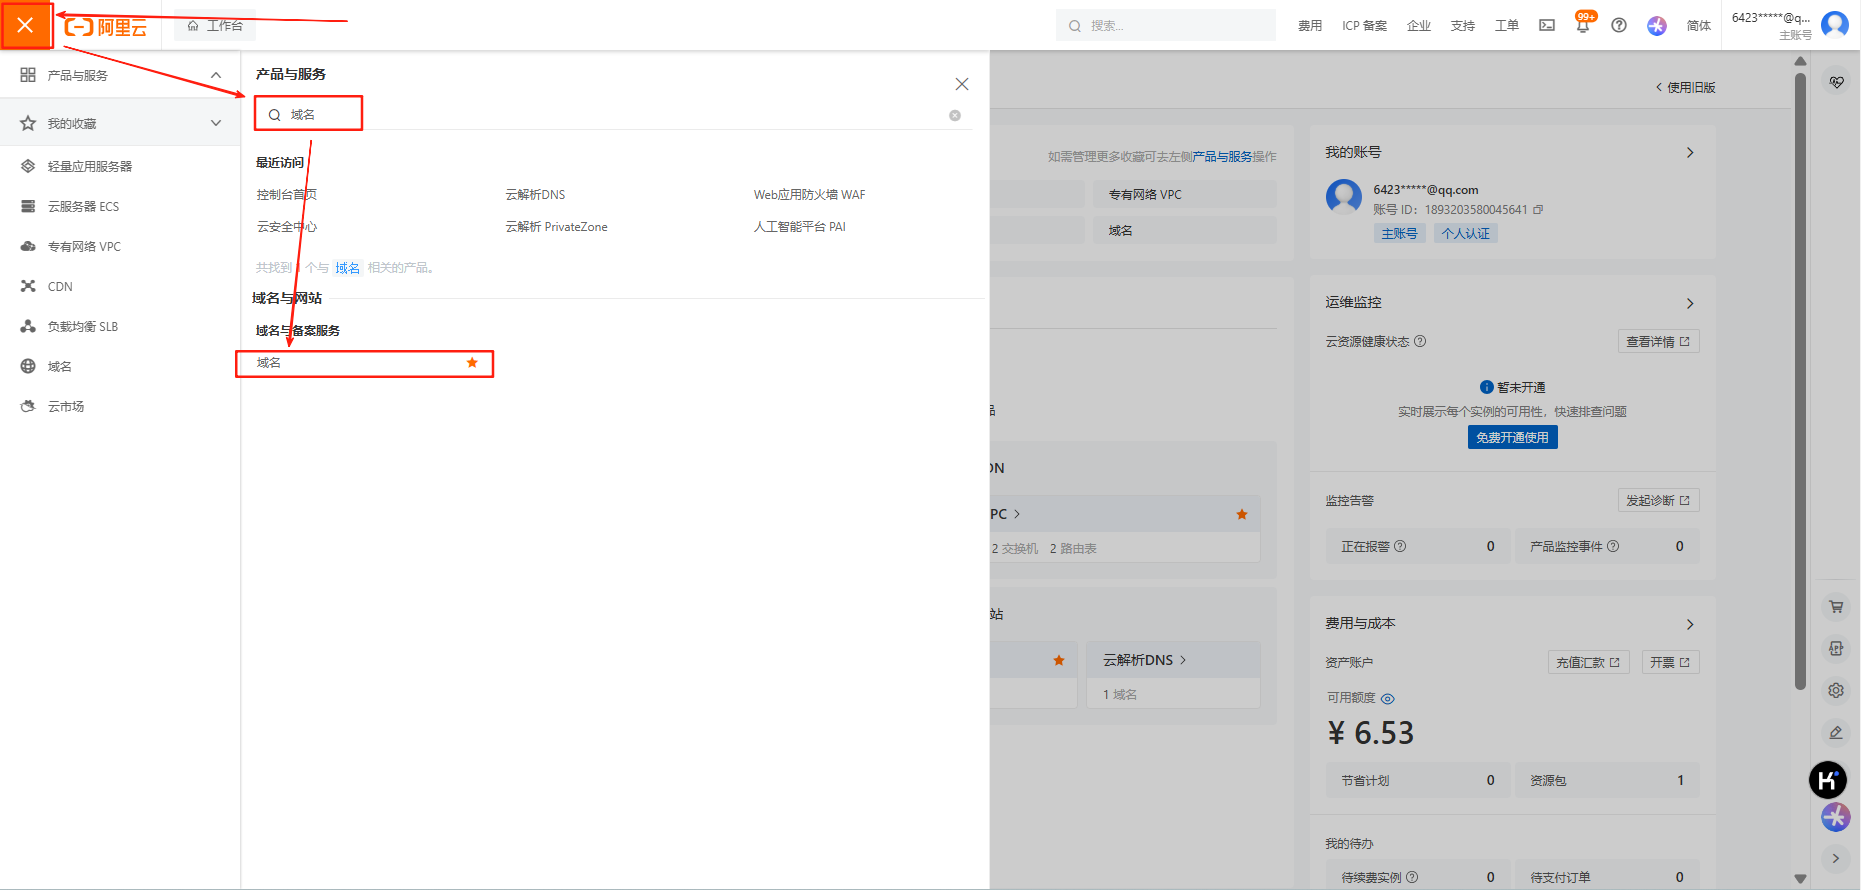The width and height of the screenshot is (1861, 890).
Task: Click the health heartbeat icon at top right
Action: pos(1836,82)
